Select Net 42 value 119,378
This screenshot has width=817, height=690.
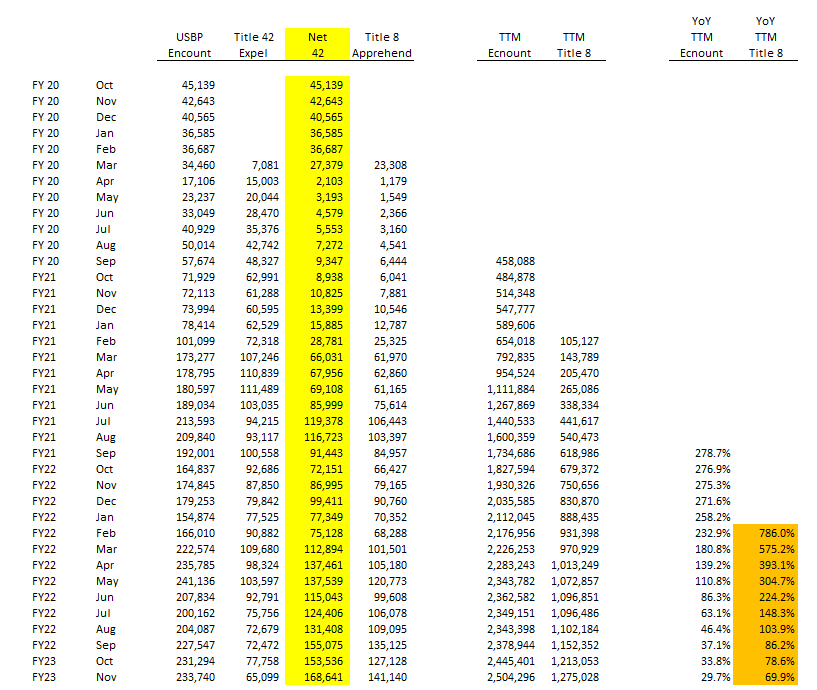click(324, 421)
